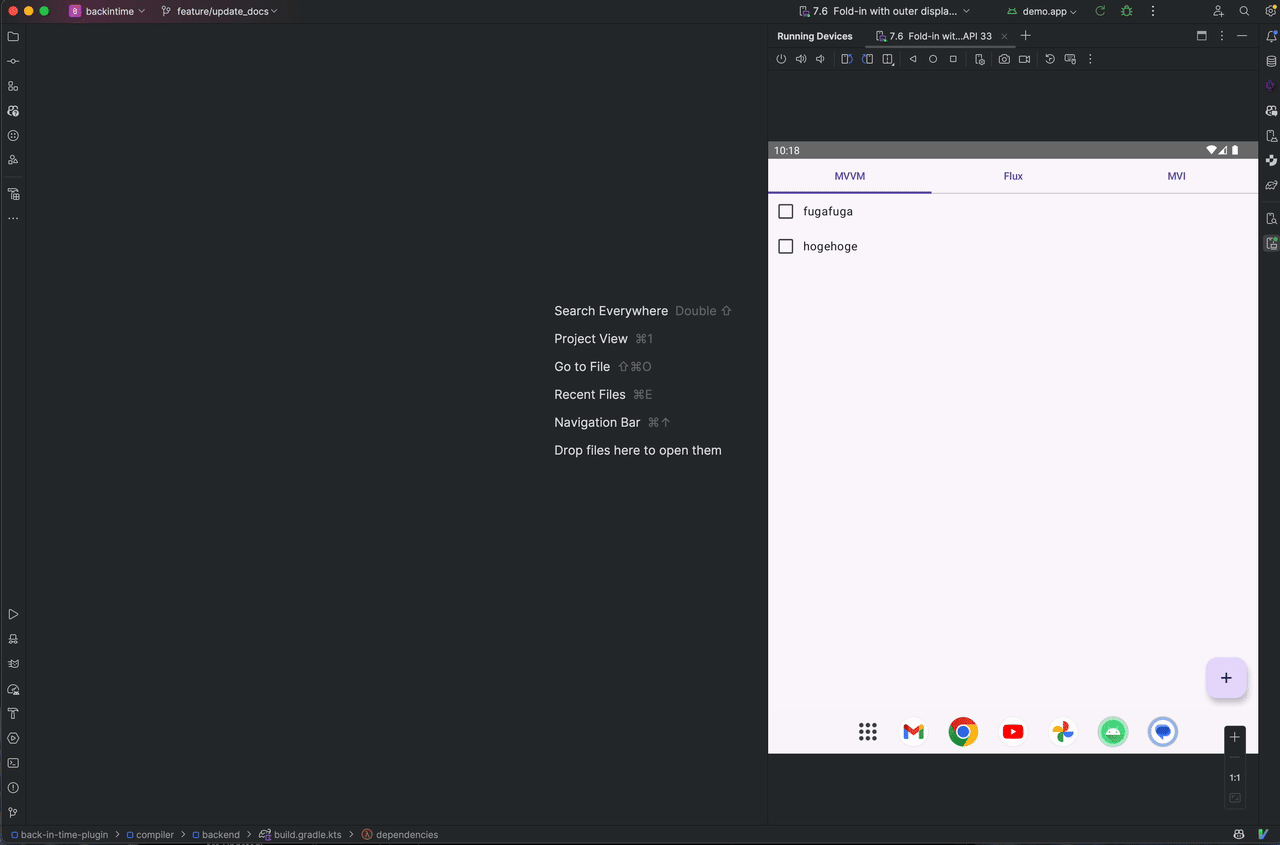Open the backintime project dropdown
This screenshot has height=845, width=1280.
click(107, 11)
